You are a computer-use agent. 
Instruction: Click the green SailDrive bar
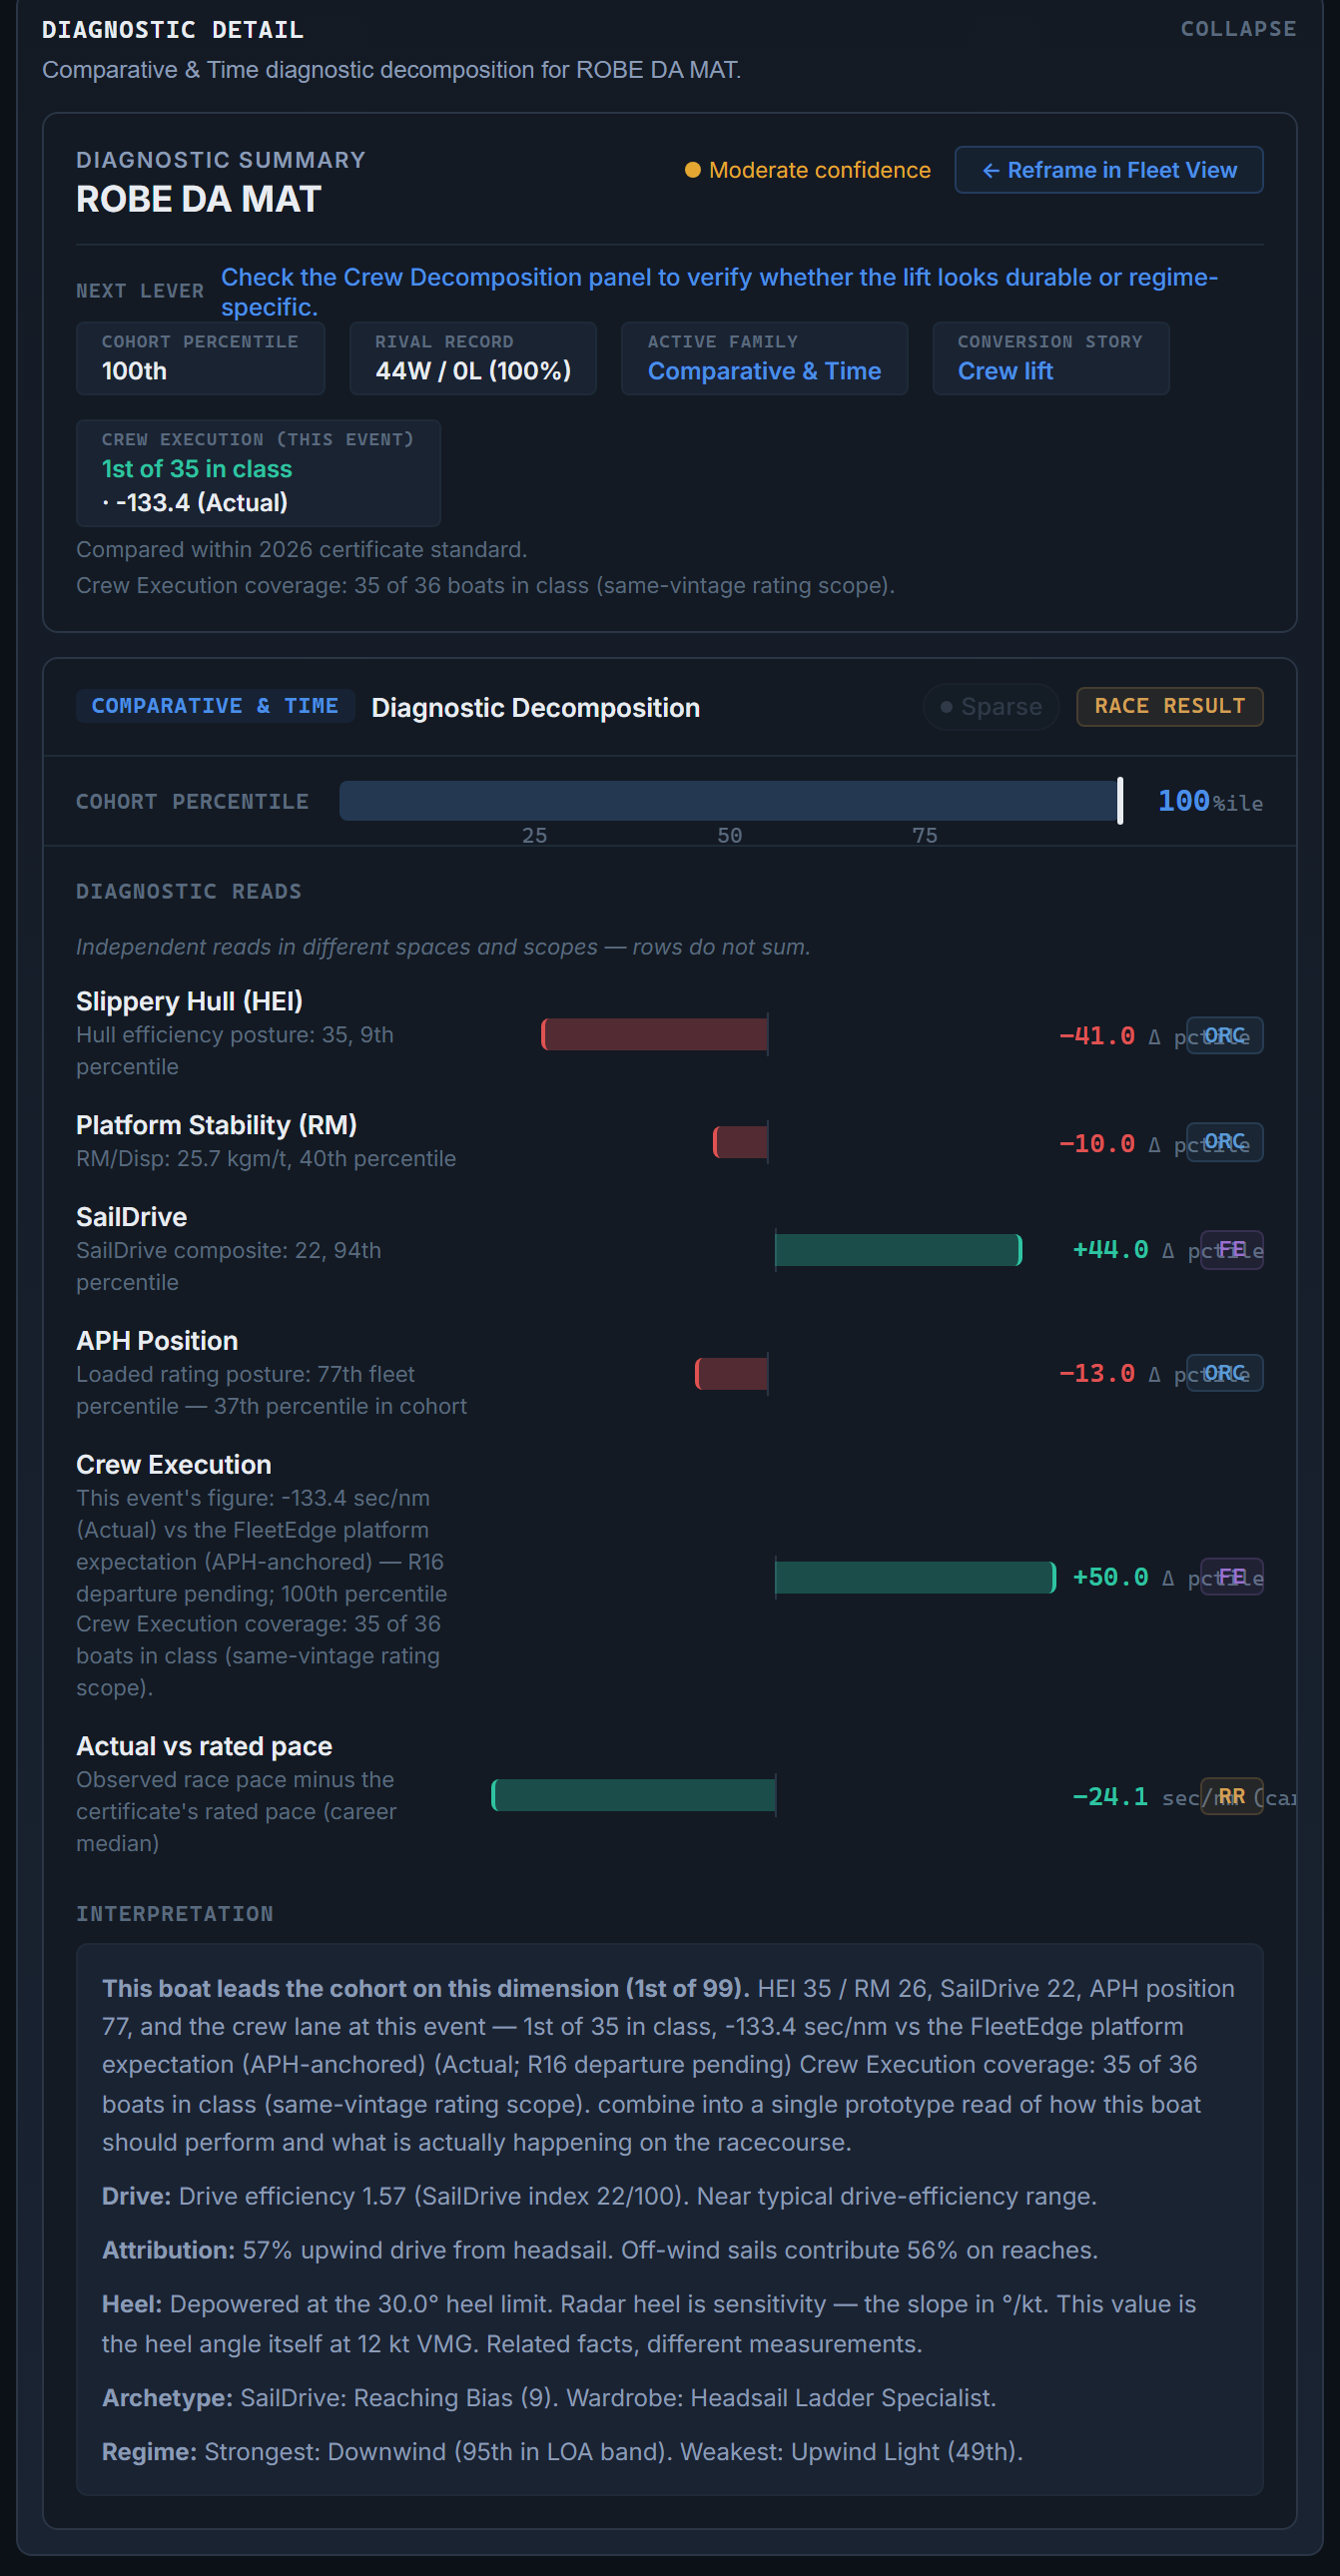click(x=898, y=1250)
